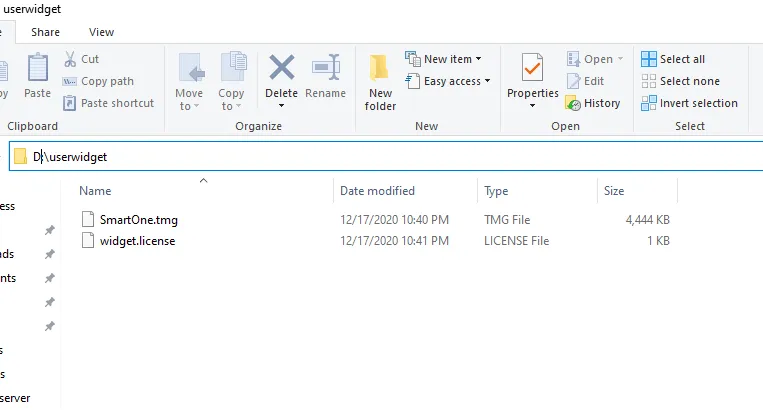Switch to the Share ribbon tab

click(x=45, y=32)
